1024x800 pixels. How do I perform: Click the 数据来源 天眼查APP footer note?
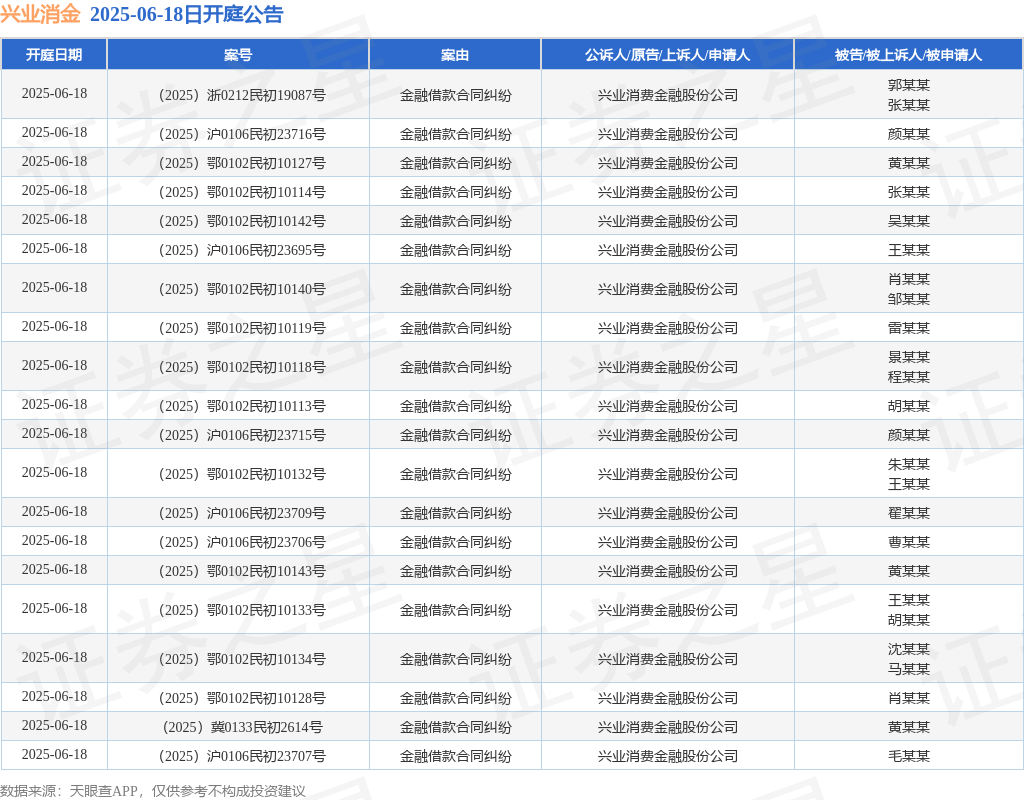tap(153, 791)
